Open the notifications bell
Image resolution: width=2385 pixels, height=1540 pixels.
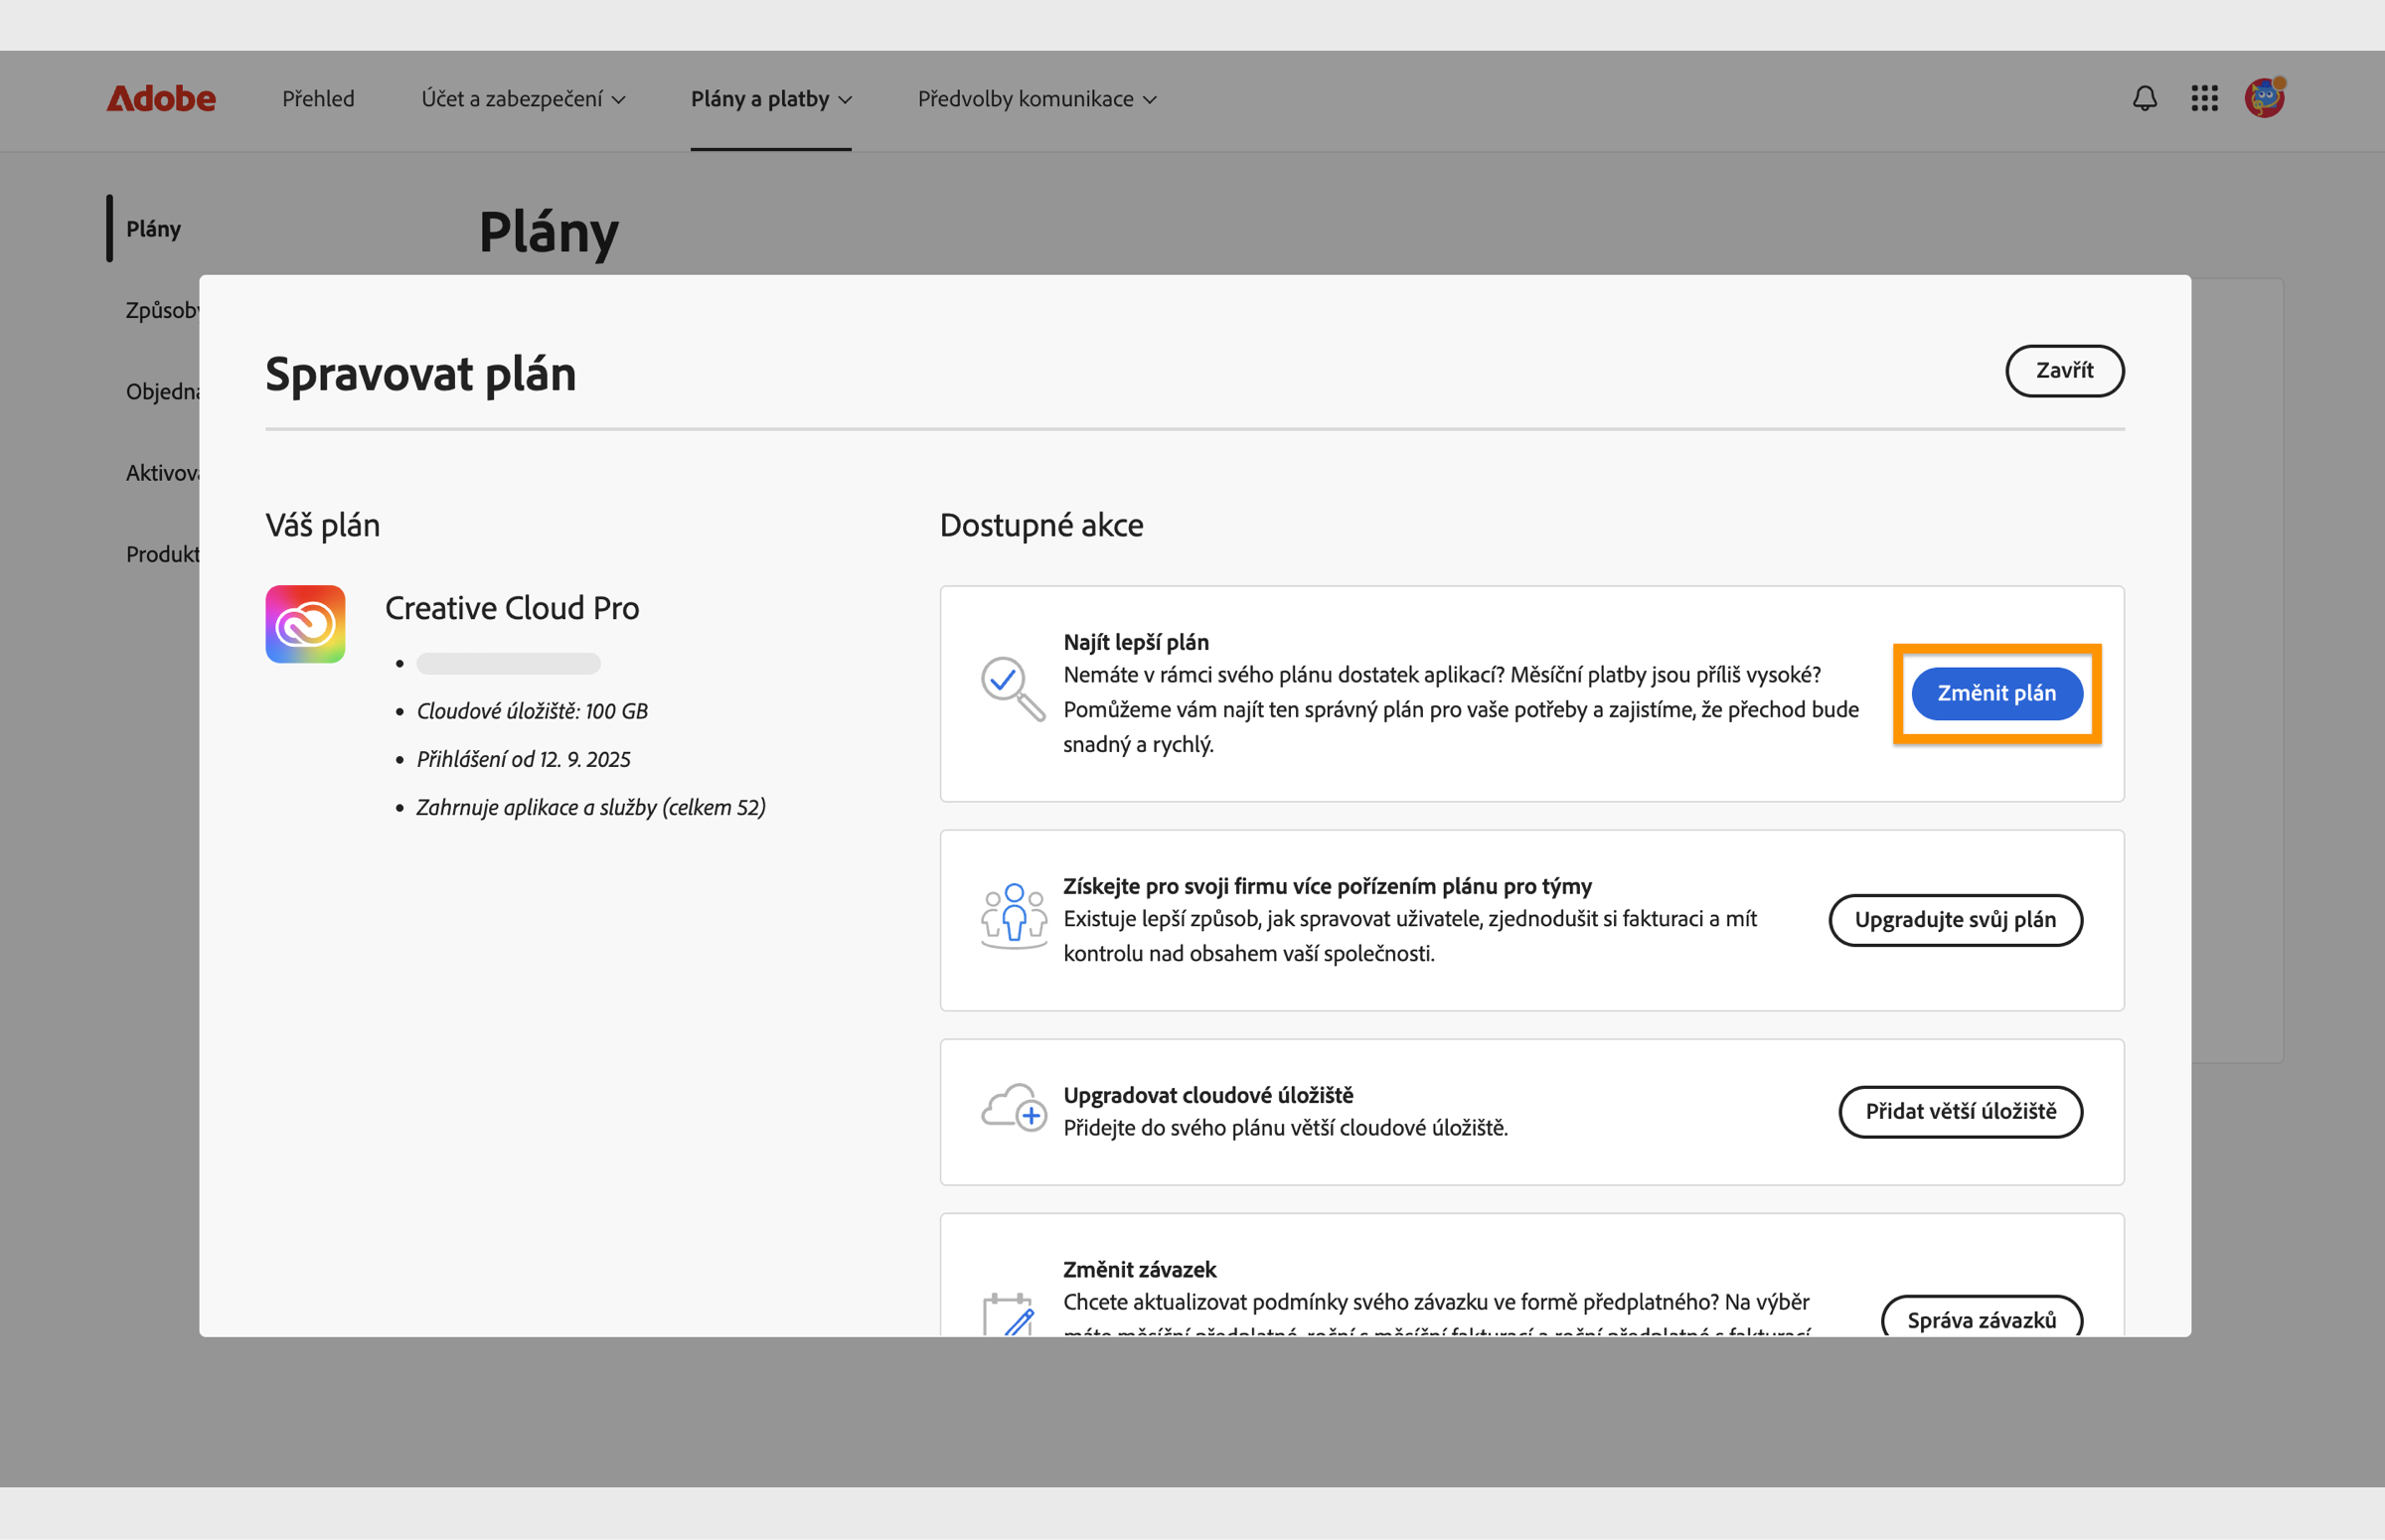coord(2144,98)
